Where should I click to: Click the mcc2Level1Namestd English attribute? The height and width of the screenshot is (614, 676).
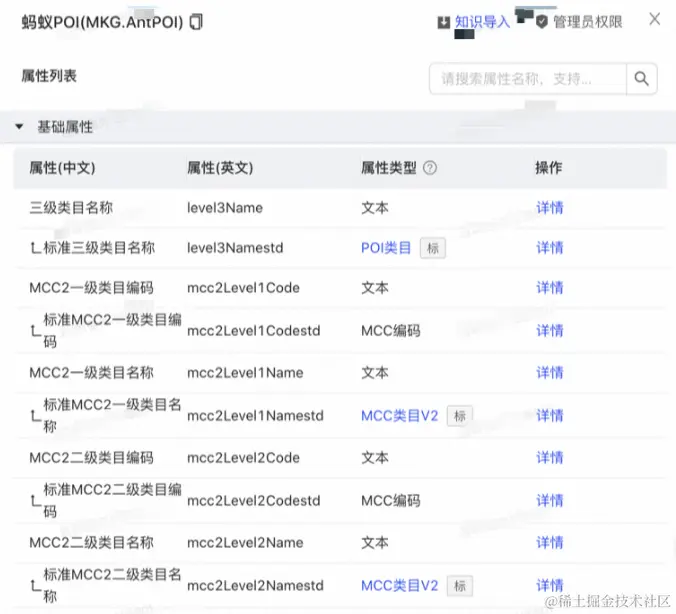256,416
